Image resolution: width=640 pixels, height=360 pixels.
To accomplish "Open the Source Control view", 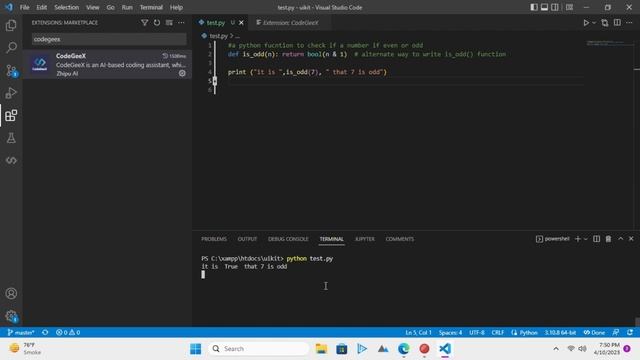I will tap(11, 71).
